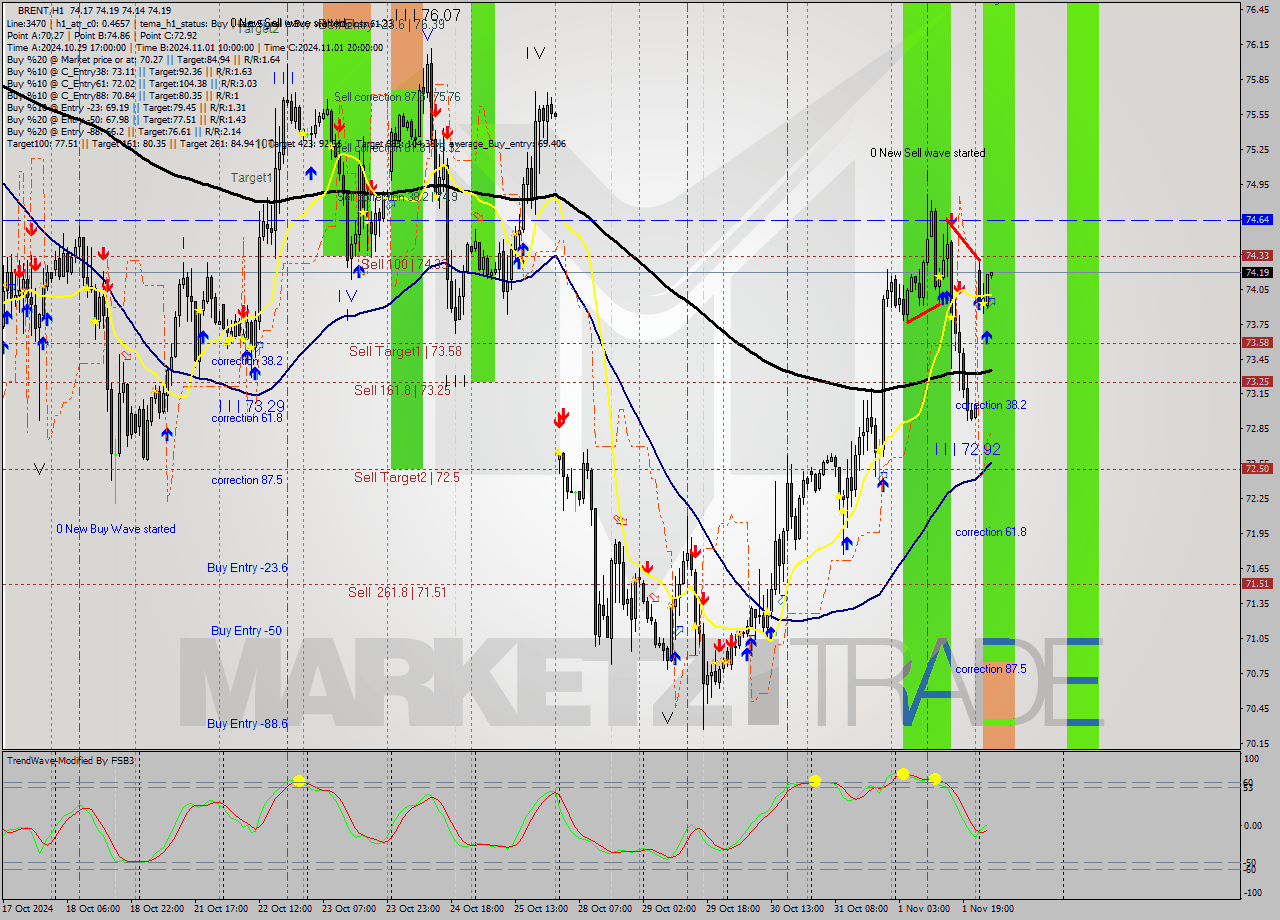Click the 75.85 price scale value
Screen dimensions: 1280x920
click(1257, 80)
